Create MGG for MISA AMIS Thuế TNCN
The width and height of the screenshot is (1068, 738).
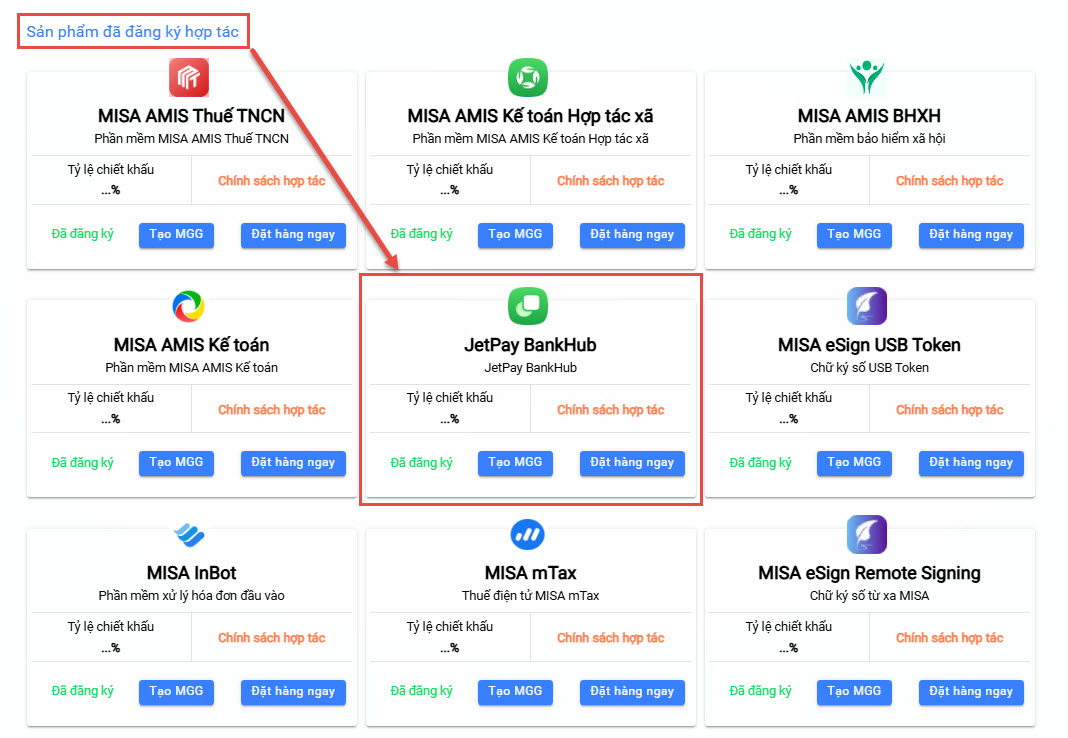click(x=176, y=234)
